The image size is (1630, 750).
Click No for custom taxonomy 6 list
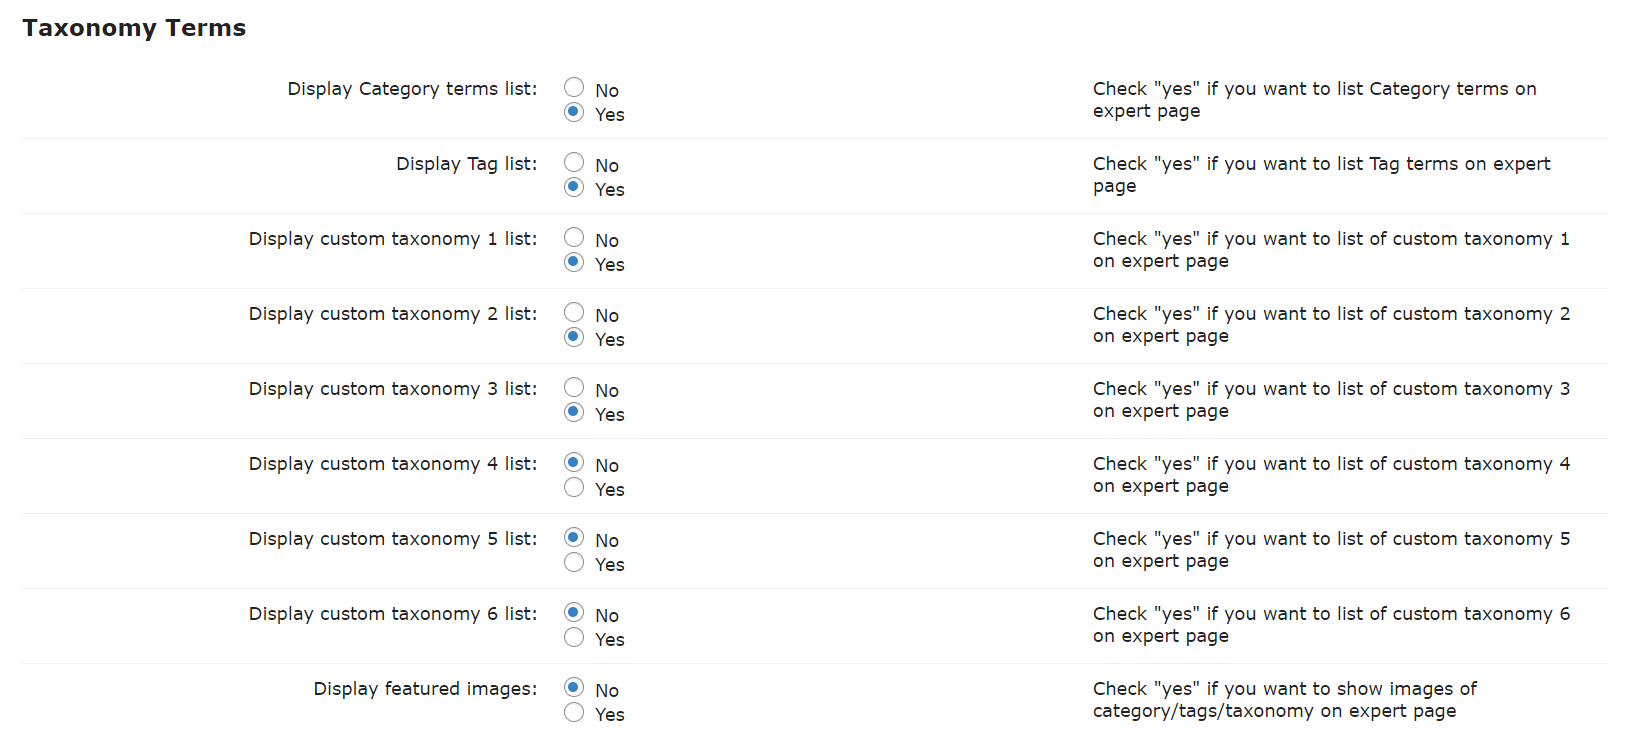pos(574,613)
